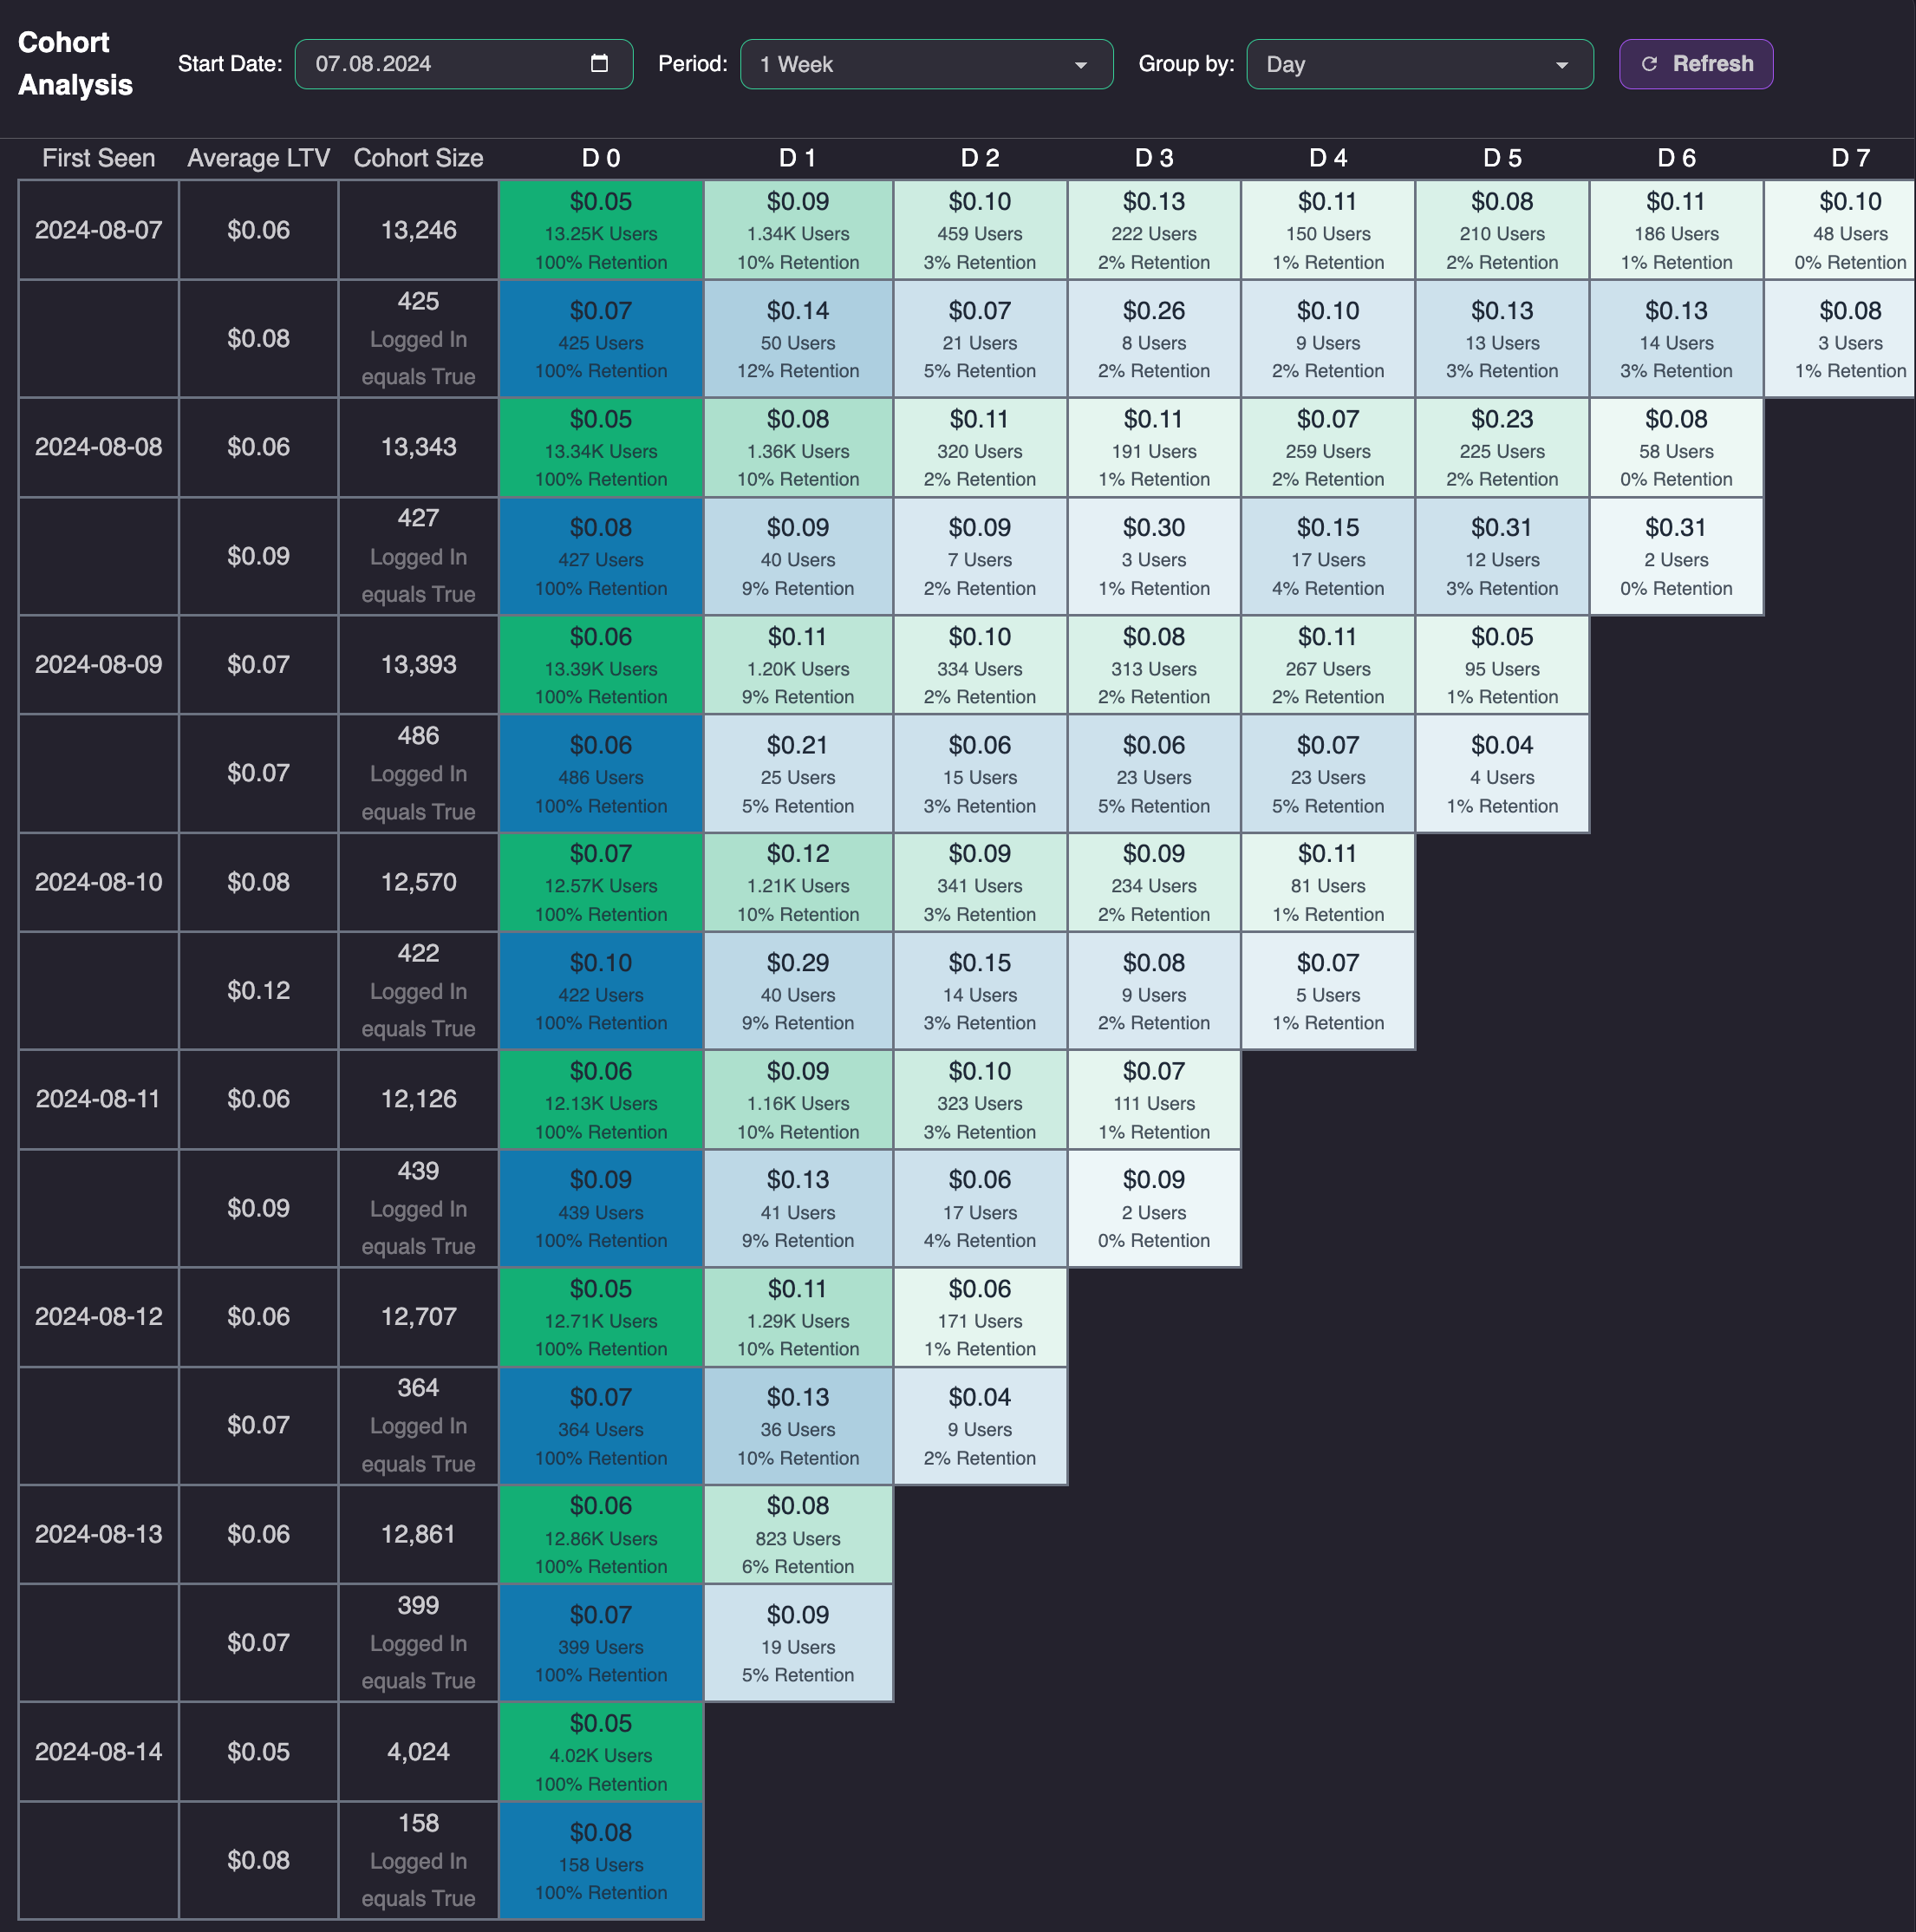The width and height of the screenshot is (1916, 1932).
Task: Click the D 0 column header
Action: pos(601,158)
